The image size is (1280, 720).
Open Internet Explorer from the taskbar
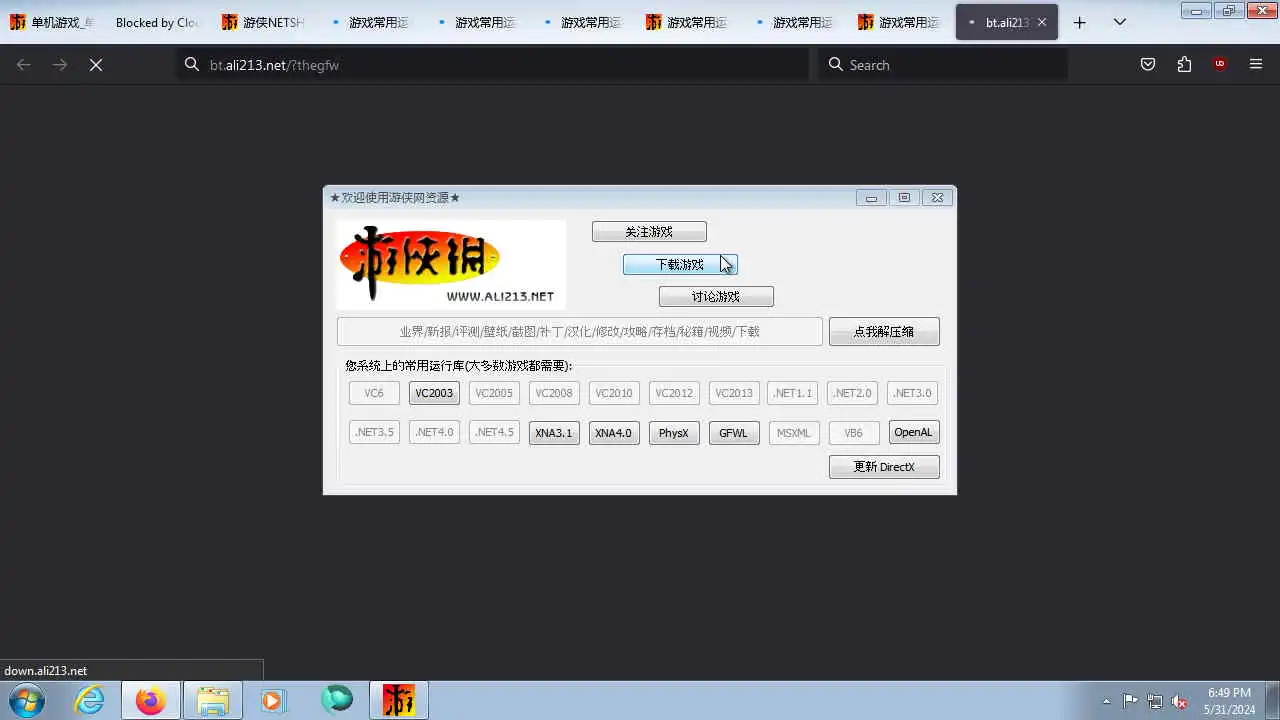click(90, 700)
